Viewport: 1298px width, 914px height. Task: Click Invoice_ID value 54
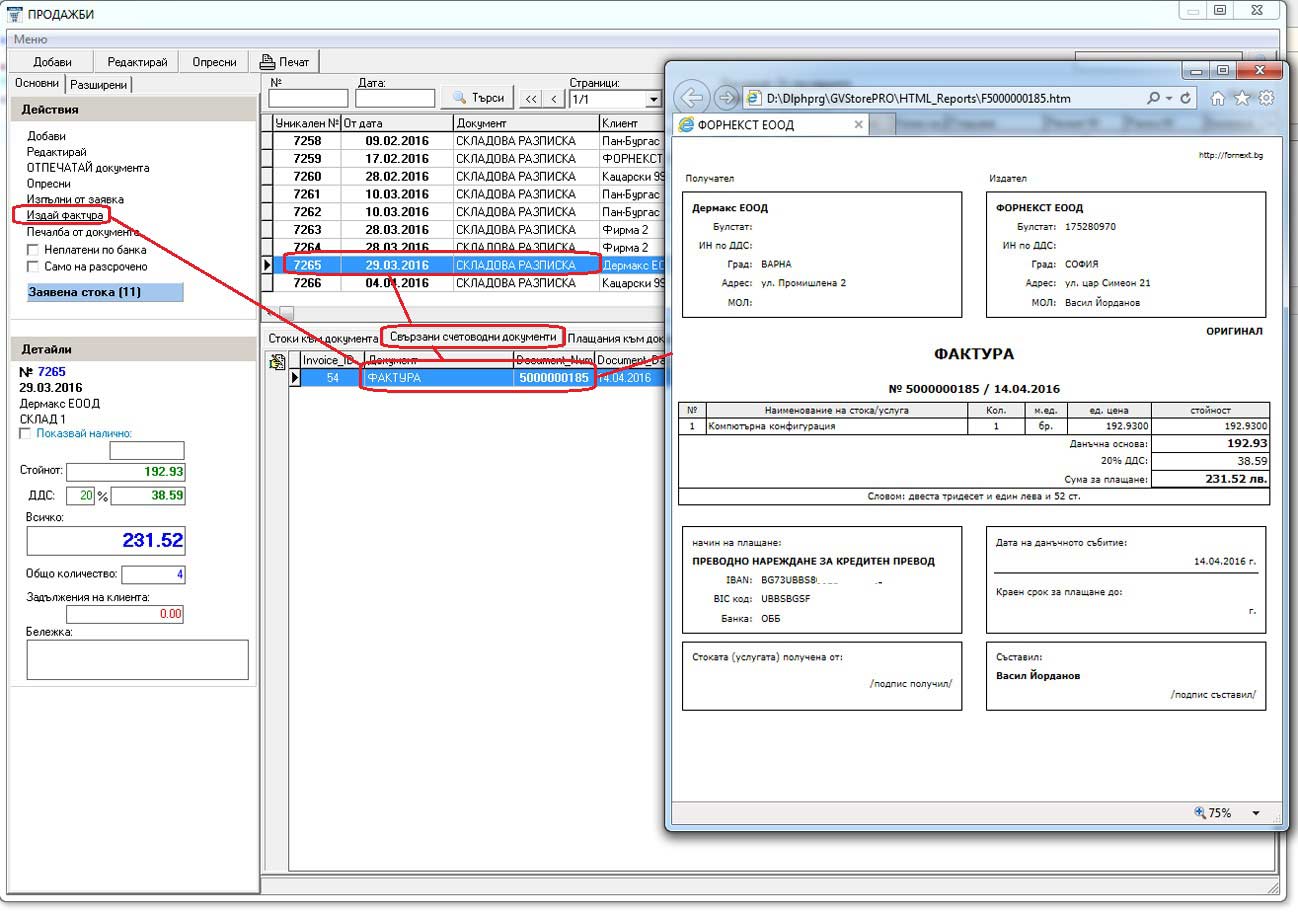point(332,378)
